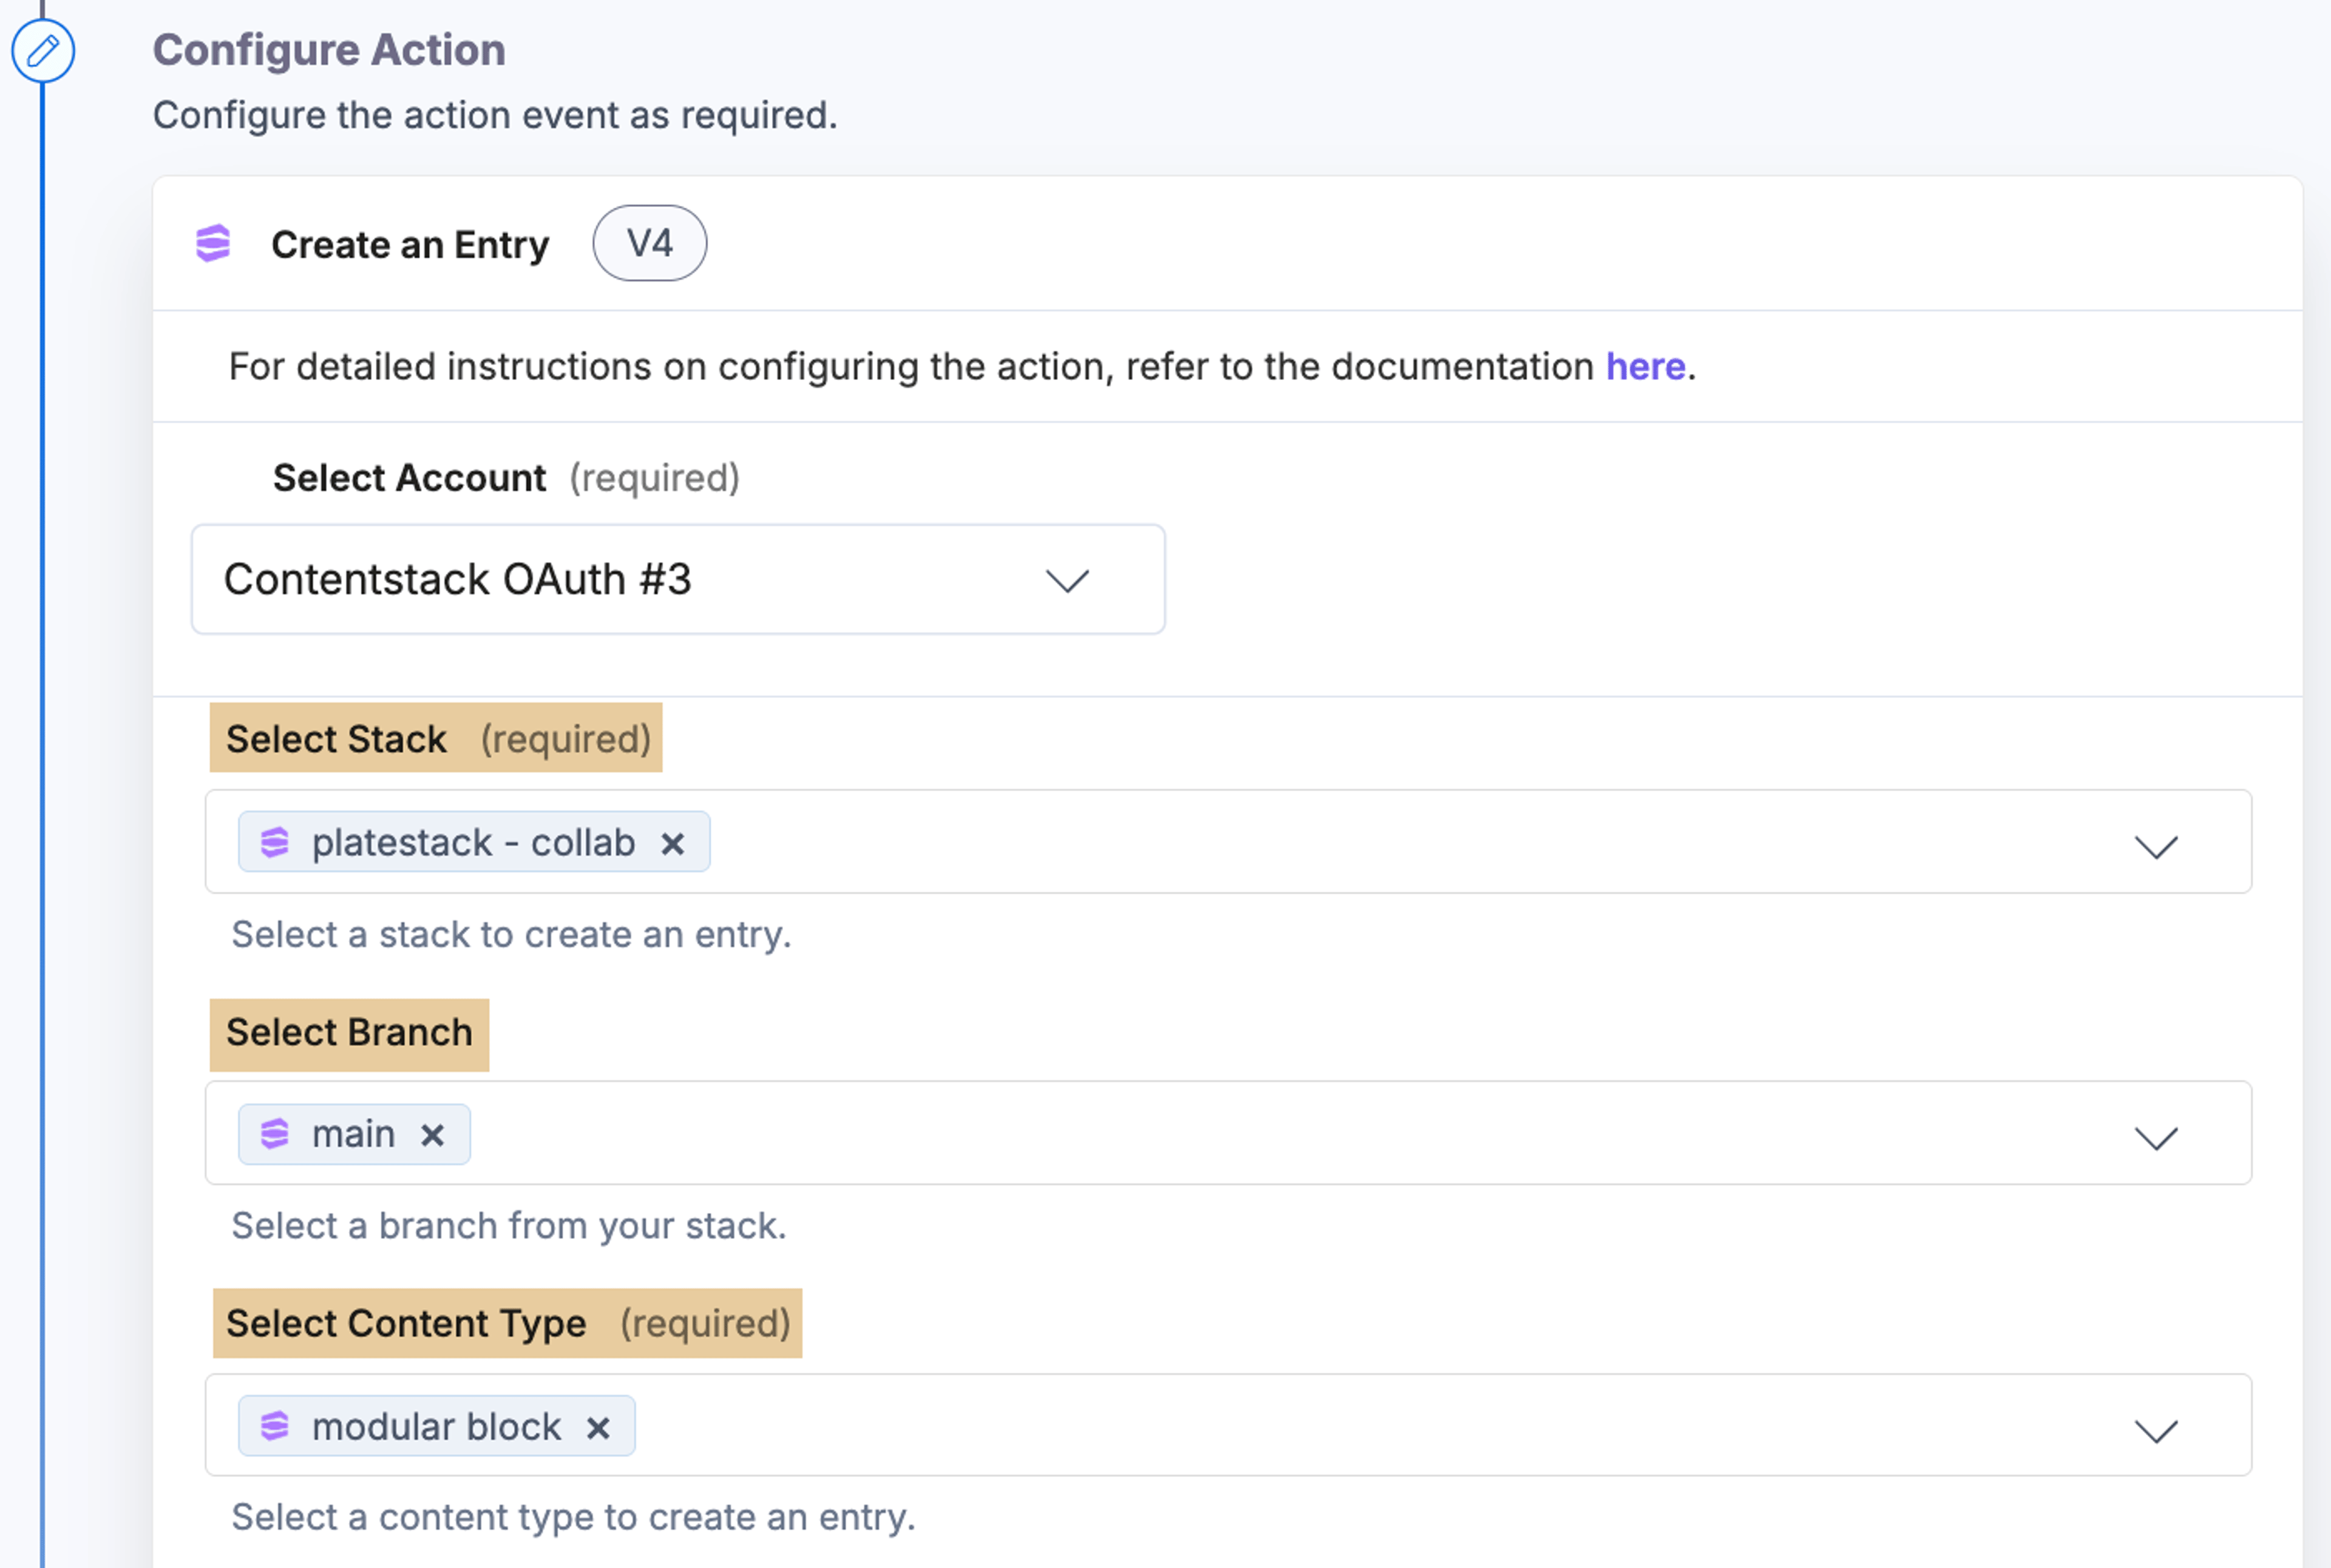The image size is (2331, 1568).
Task: Click 'Select a branch from your stack.' hint
Action: point(509,1226)
